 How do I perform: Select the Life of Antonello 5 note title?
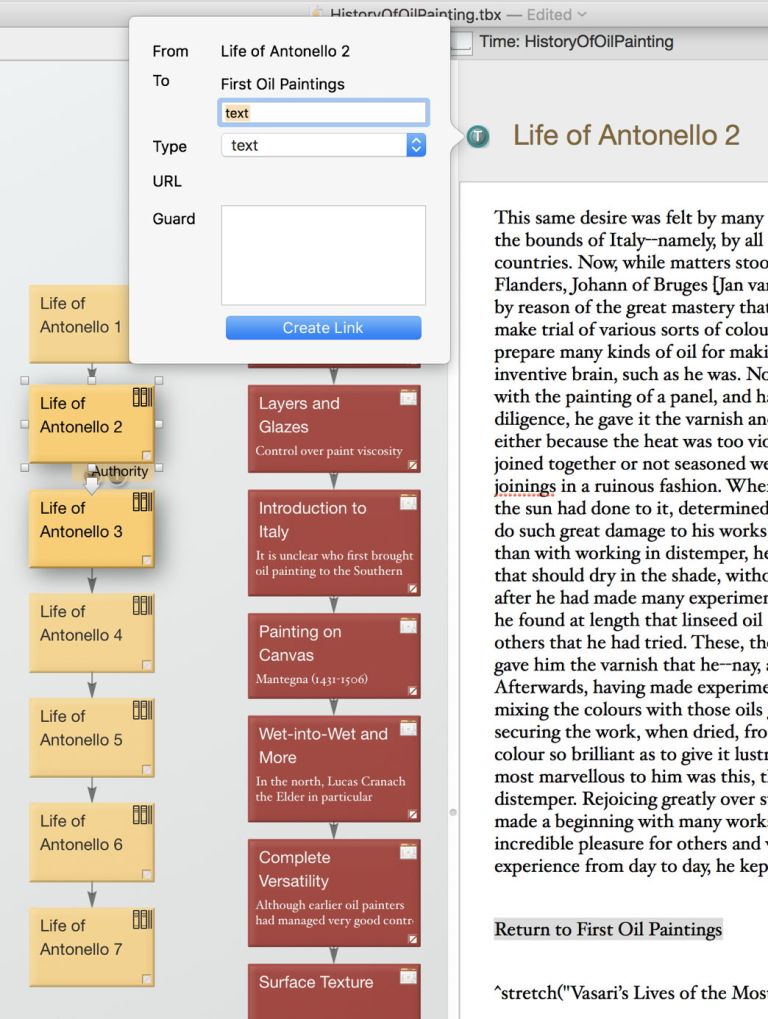(81, 728)
